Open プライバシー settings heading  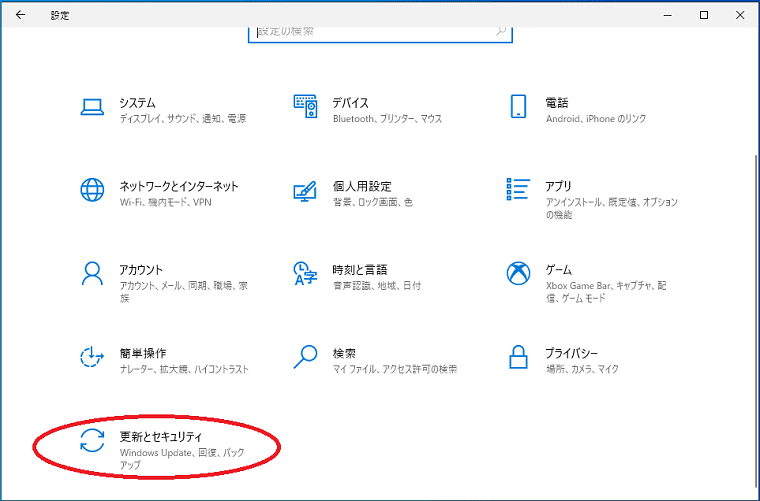[571, 353]
